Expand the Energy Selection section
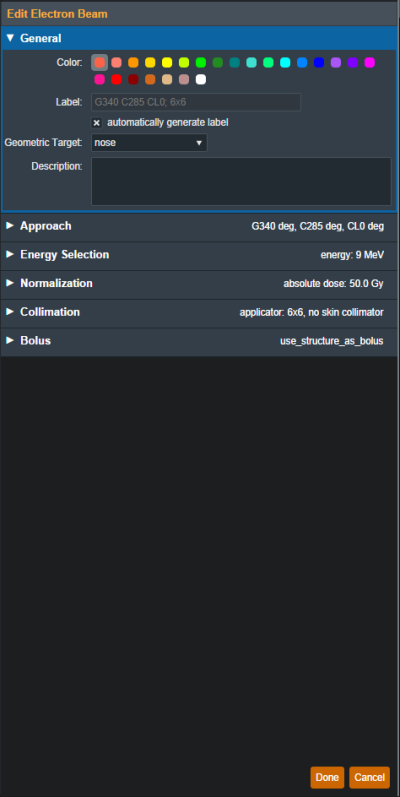The height and width of the screenshot is (797, 400). (199, 255)
